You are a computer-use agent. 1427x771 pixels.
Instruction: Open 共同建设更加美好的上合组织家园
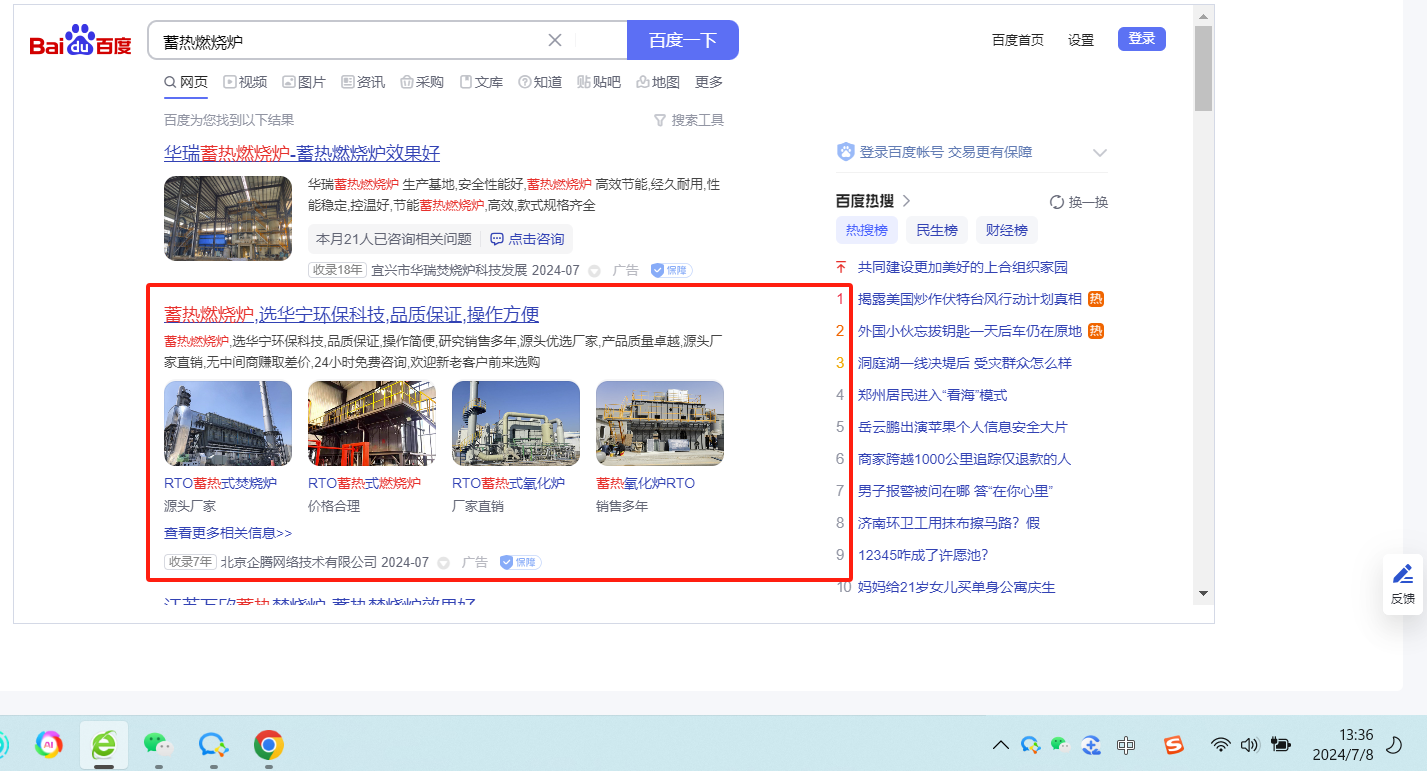[963, 267]
